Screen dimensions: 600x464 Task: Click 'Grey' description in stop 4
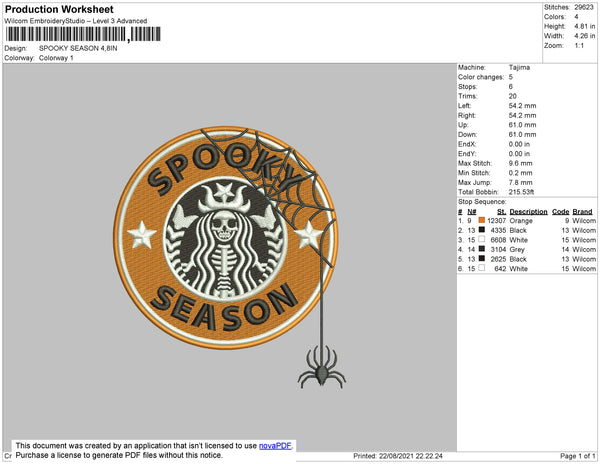tap(517, 249)
